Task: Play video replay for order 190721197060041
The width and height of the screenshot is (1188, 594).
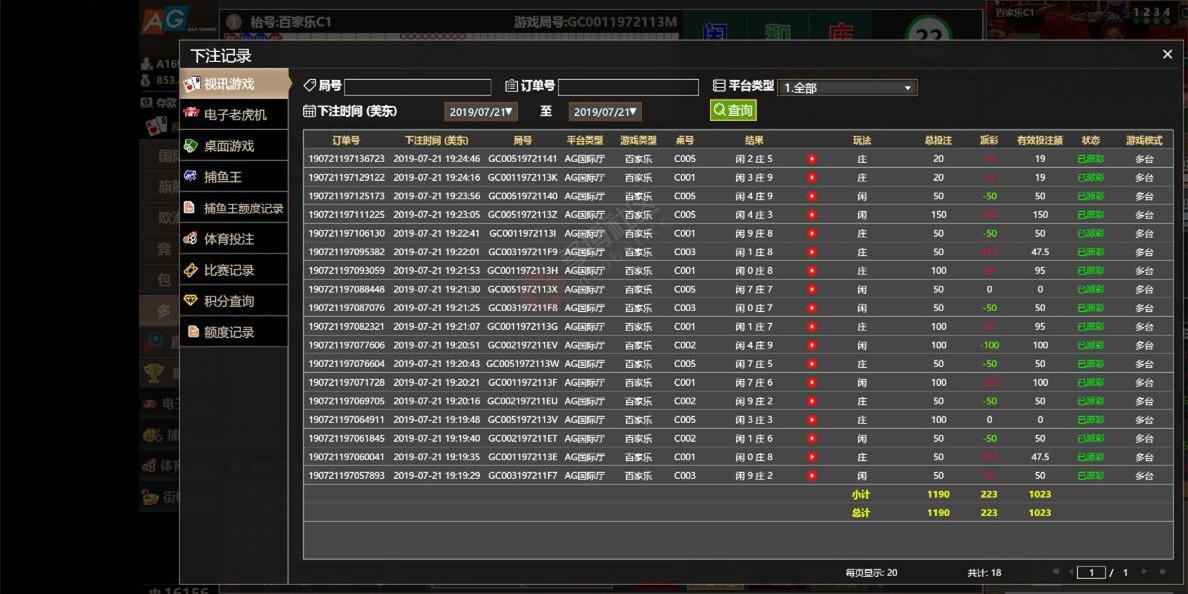Action: tap(811, 457)
